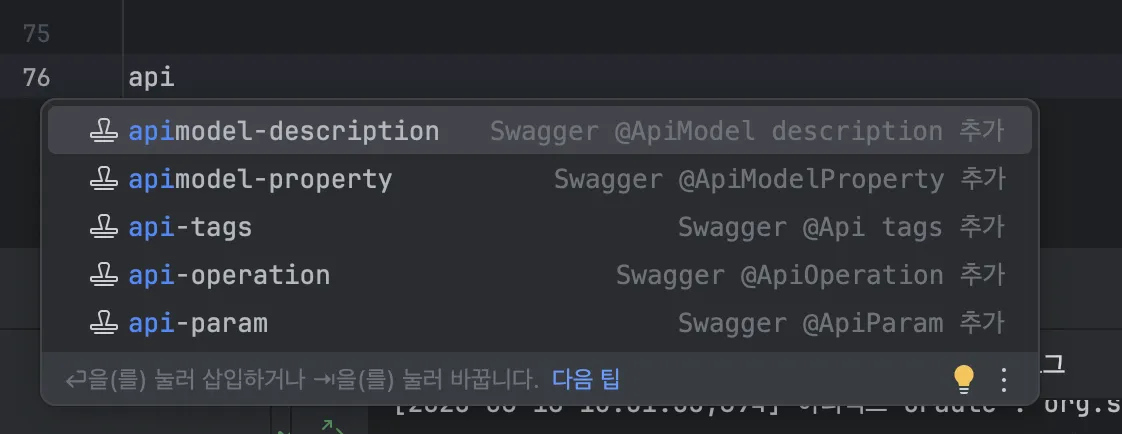The height and width of the screenshot is (434, 1122).
Task: Open the 다음 팁 link
Action: (x=586, y=380)
